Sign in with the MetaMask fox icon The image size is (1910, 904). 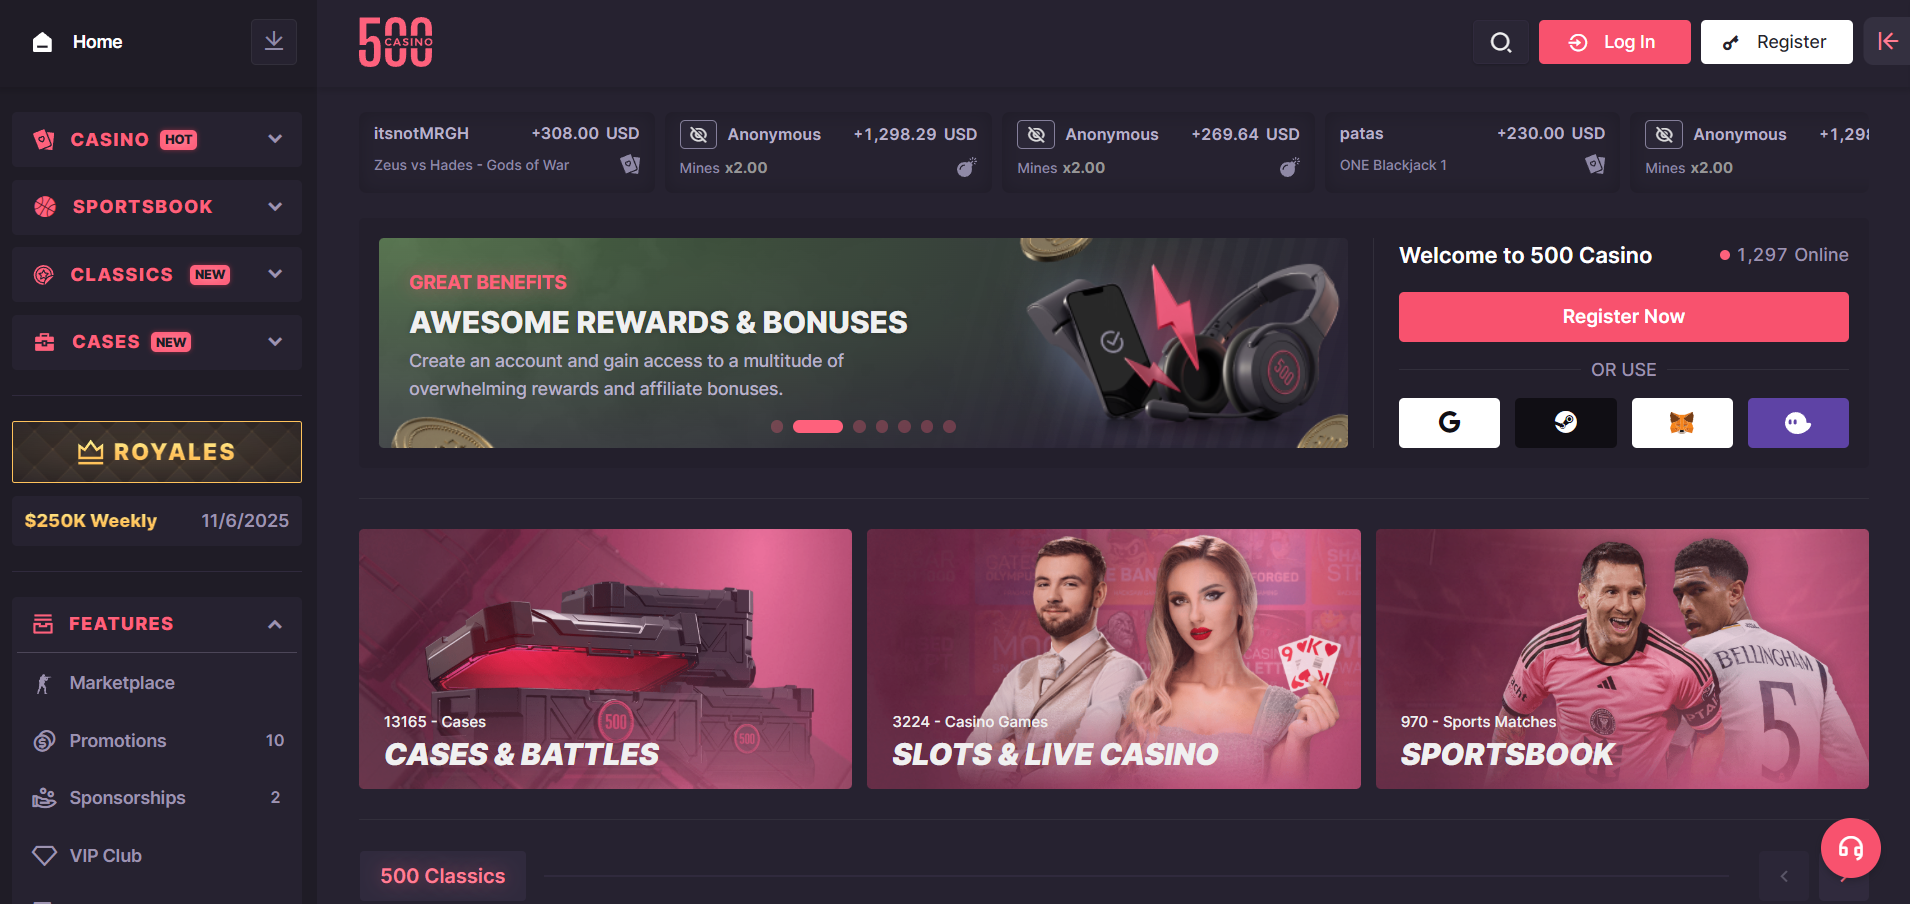pyautogui.click(x=1682, y=423)
